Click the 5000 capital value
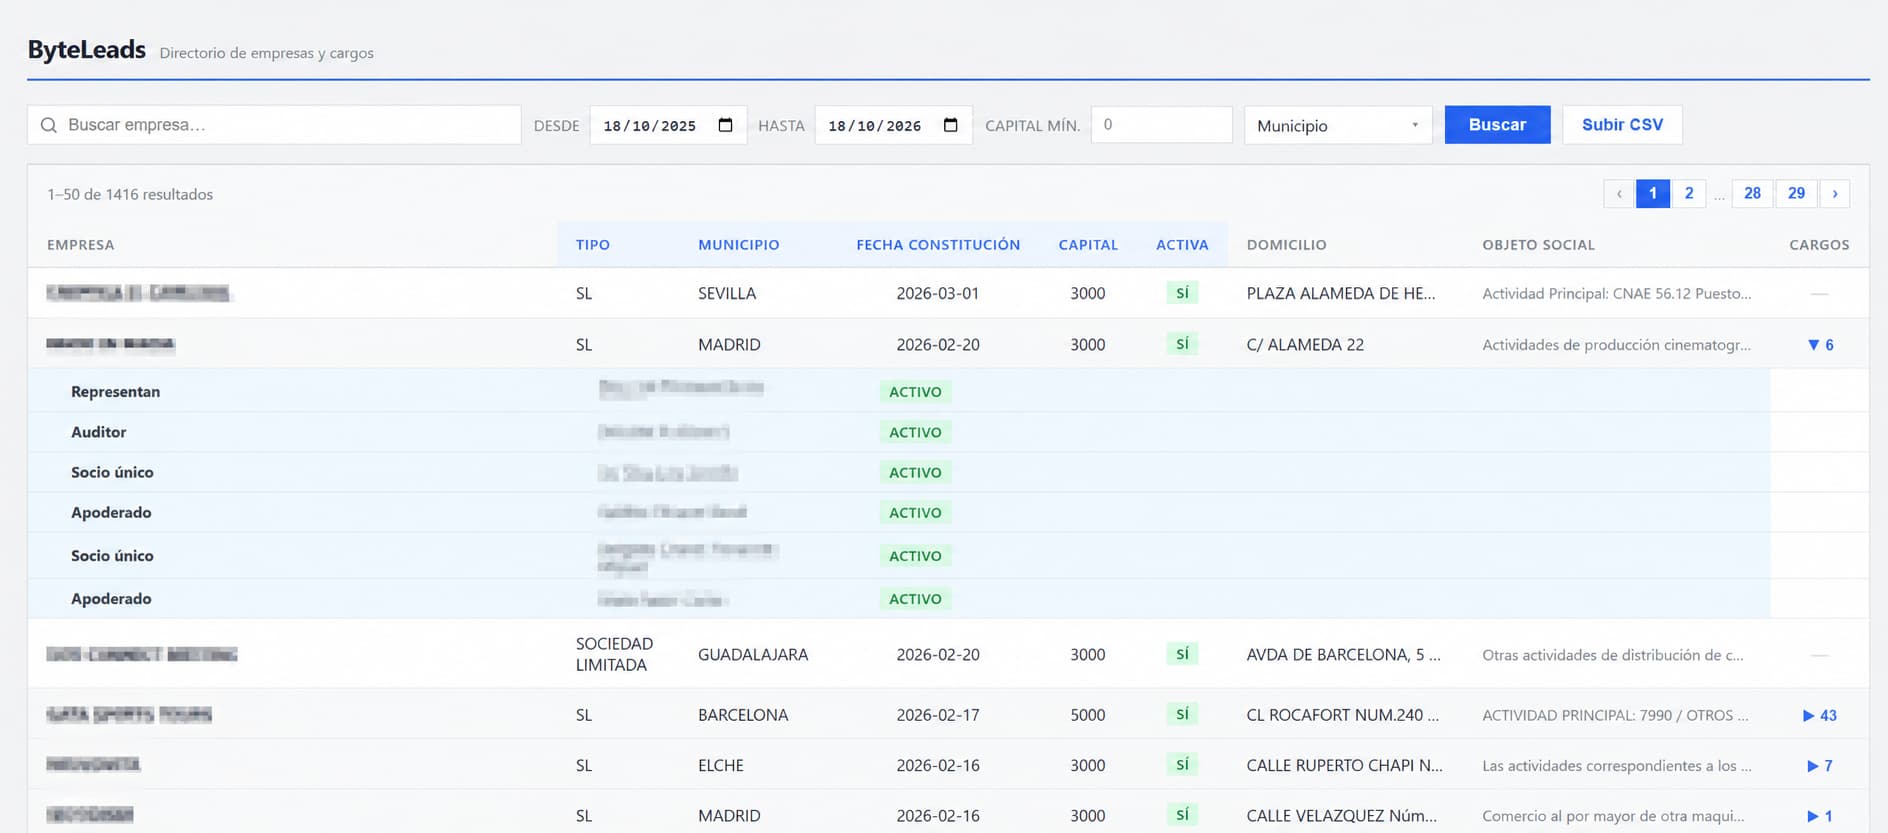This screenshot has height=833, width=1888. point(1088,715)
